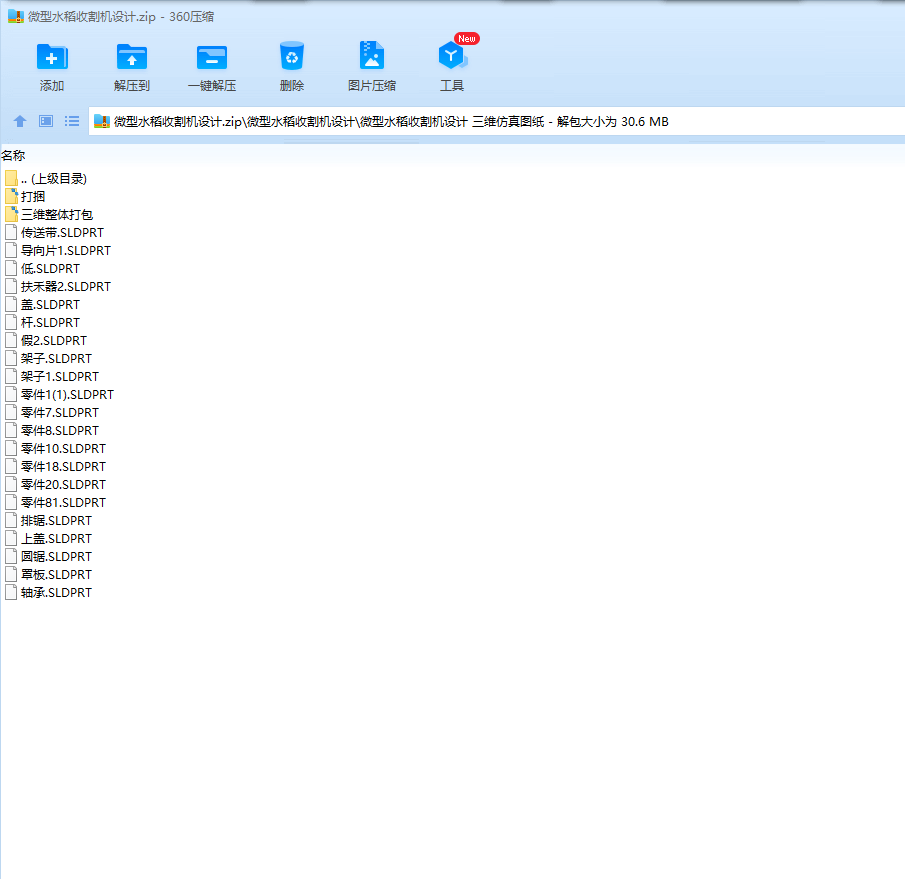Click the file icon beside 零件81.SLDPRT

click(x=11, y=503)
